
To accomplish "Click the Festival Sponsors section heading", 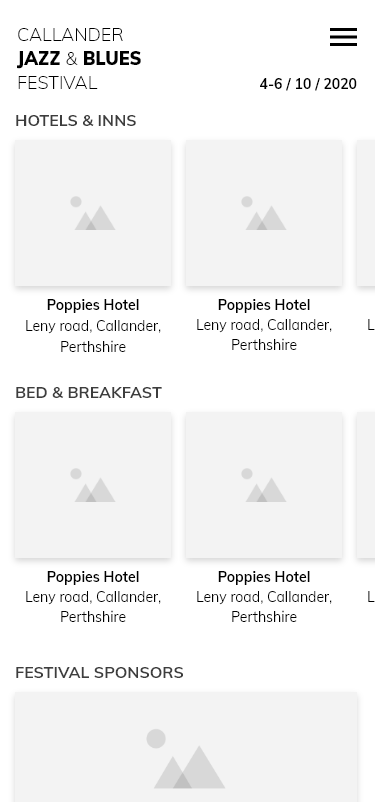I will coord(99,673).
